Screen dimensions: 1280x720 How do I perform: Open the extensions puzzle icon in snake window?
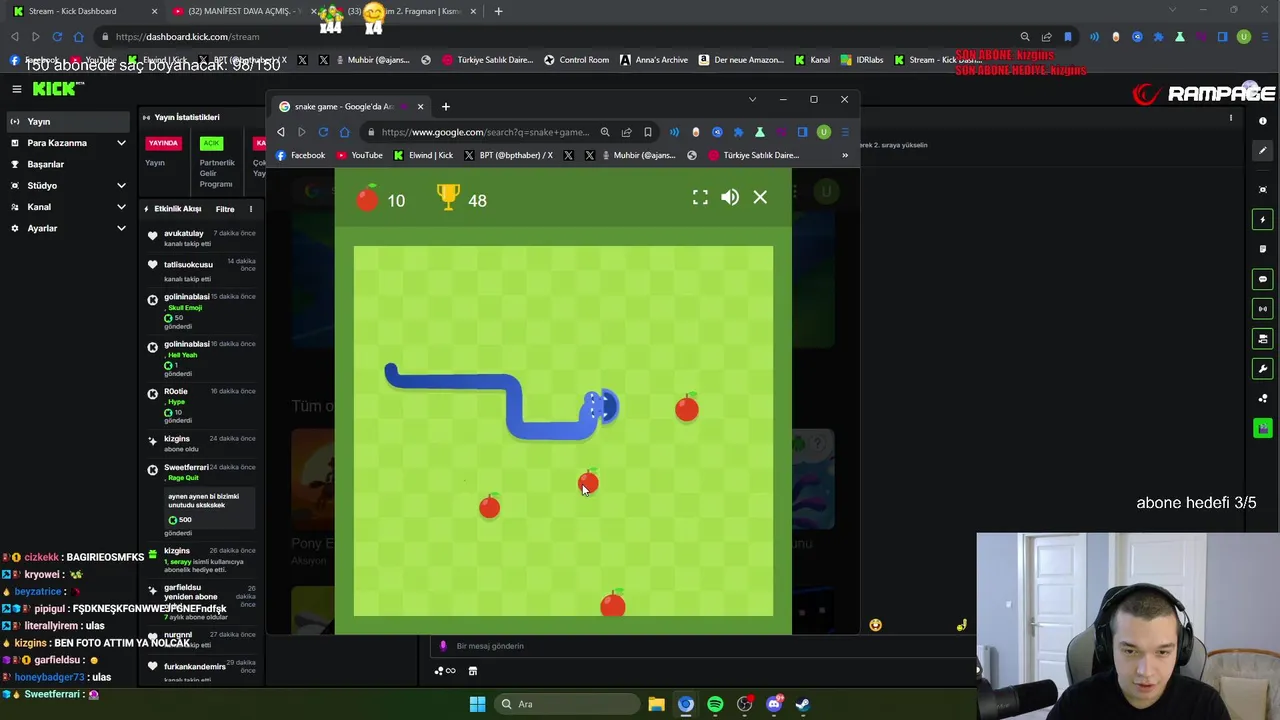point(738,132)
